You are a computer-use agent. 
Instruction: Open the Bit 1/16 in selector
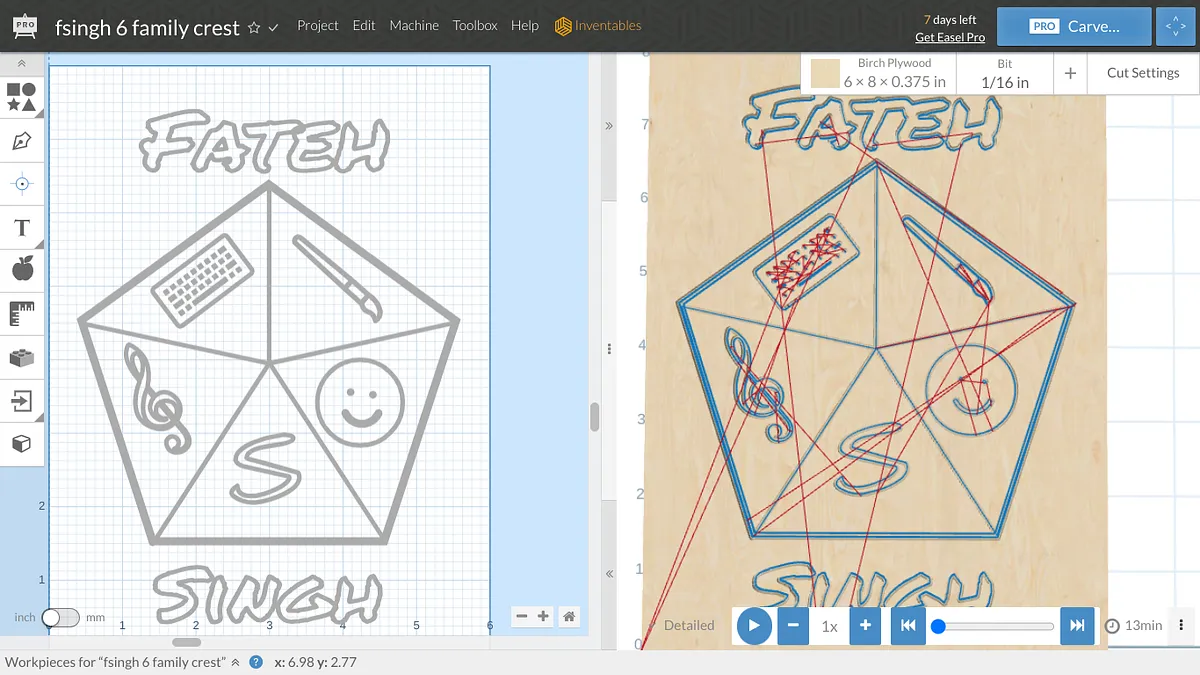1005,73
